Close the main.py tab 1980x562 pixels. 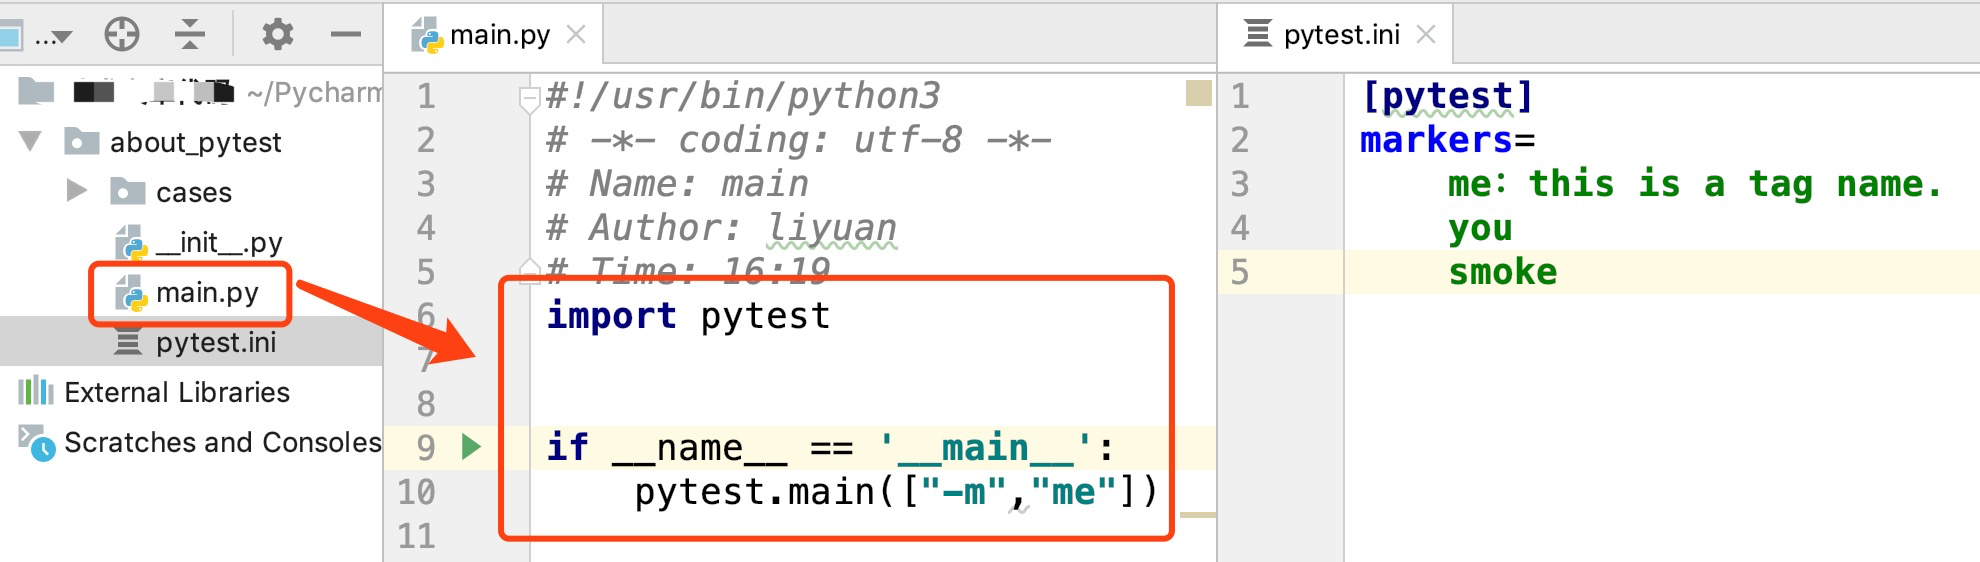pyautogui.click(x=576, y=35)
